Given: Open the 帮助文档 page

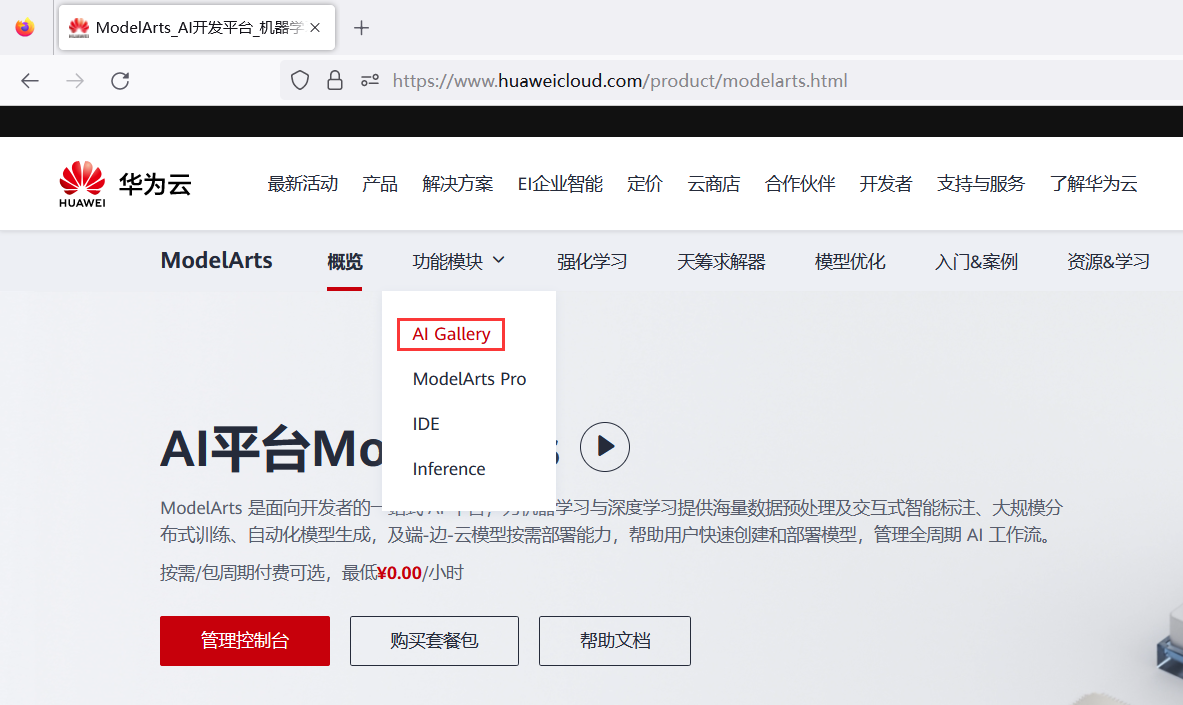Looking at the screenshot, I should tap(614, 640).
